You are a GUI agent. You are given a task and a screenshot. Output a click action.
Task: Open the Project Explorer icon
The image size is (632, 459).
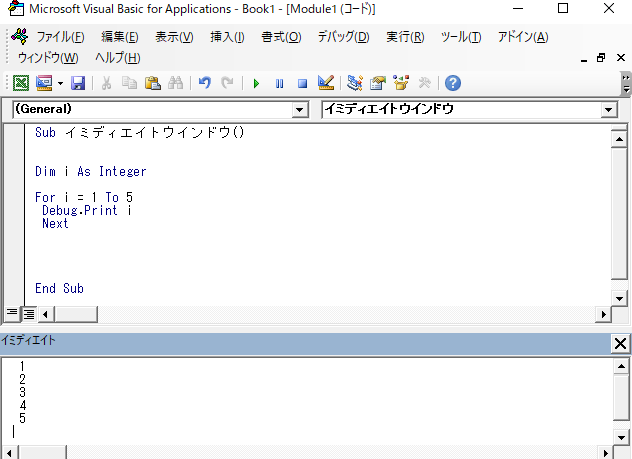click(355, 83)
